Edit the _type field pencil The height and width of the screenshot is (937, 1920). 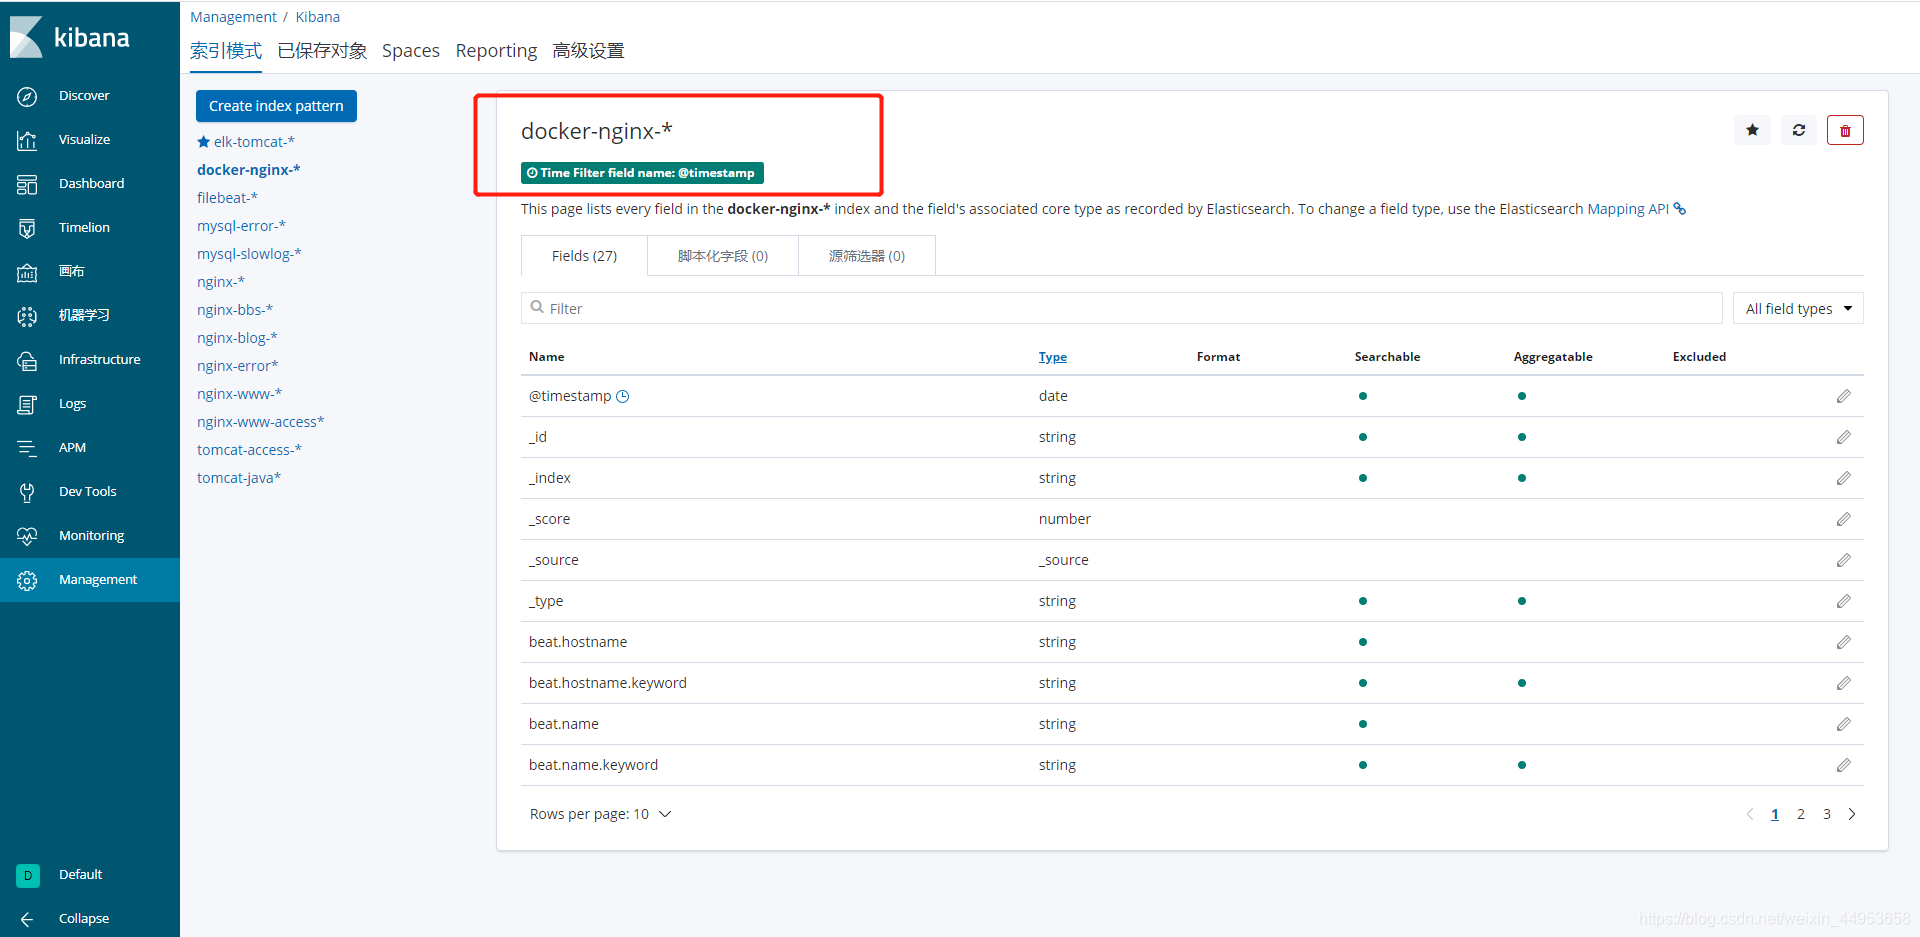(1843, 601)
